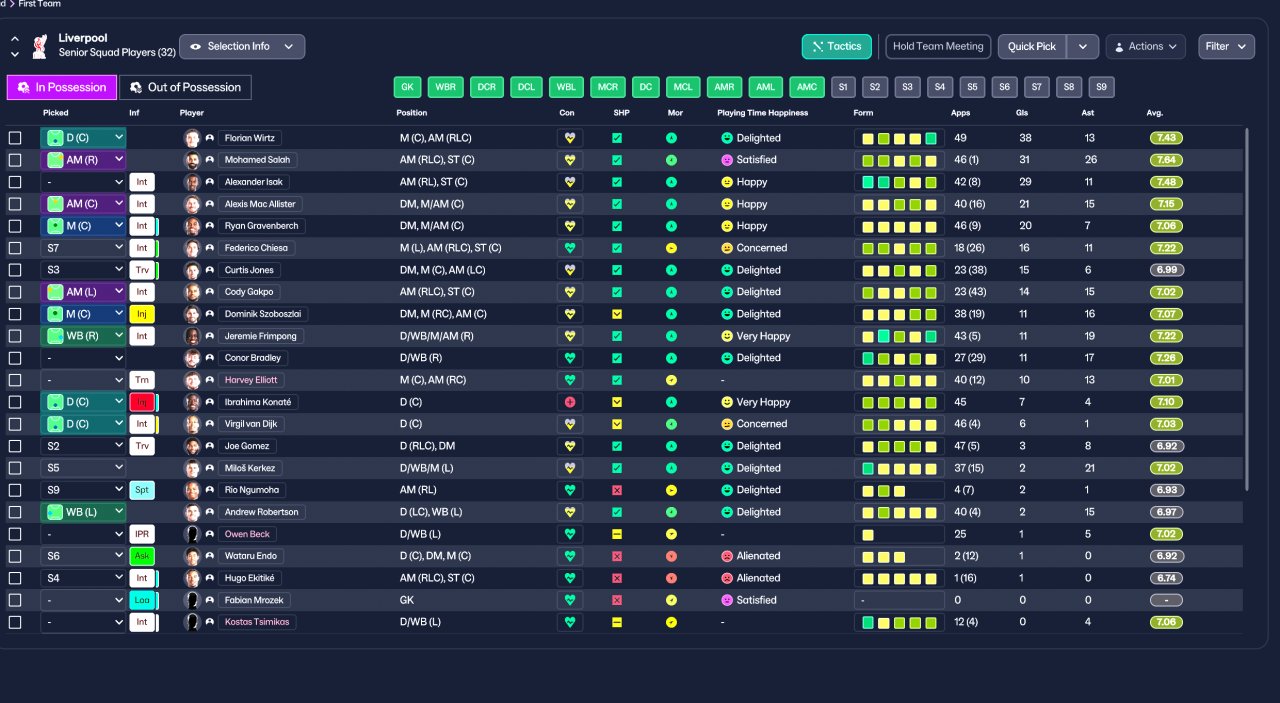
Task: Select the WBR position tab
Action: pos(446,87)
